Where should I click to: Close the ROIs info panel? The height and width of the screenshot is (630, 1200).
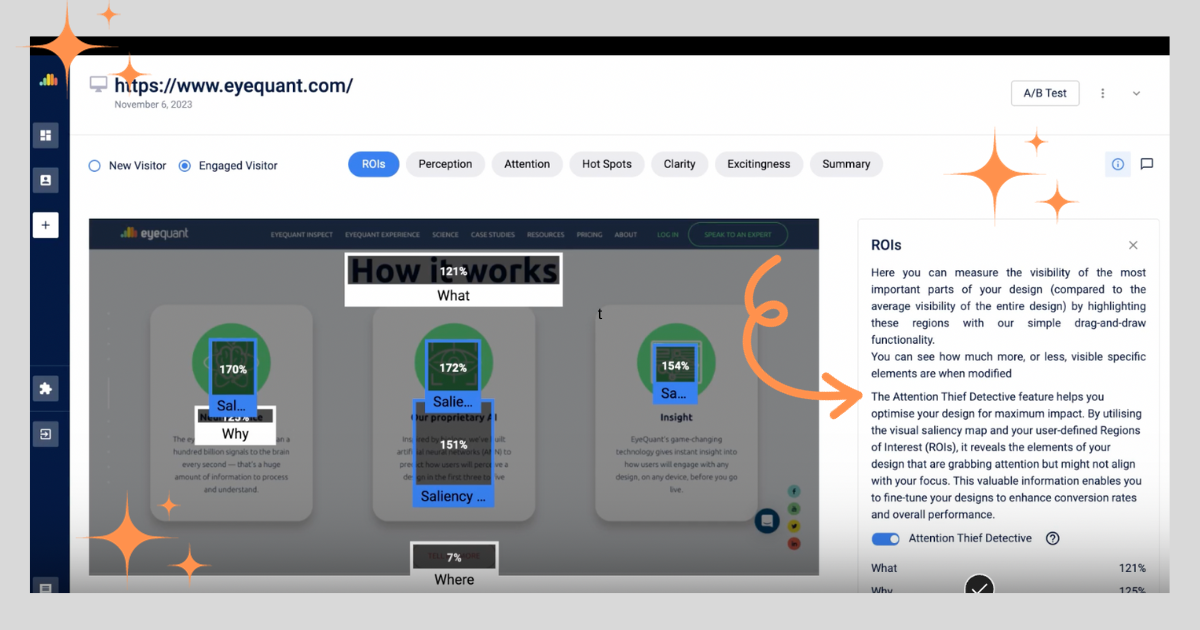click(x=1133, y=245)
